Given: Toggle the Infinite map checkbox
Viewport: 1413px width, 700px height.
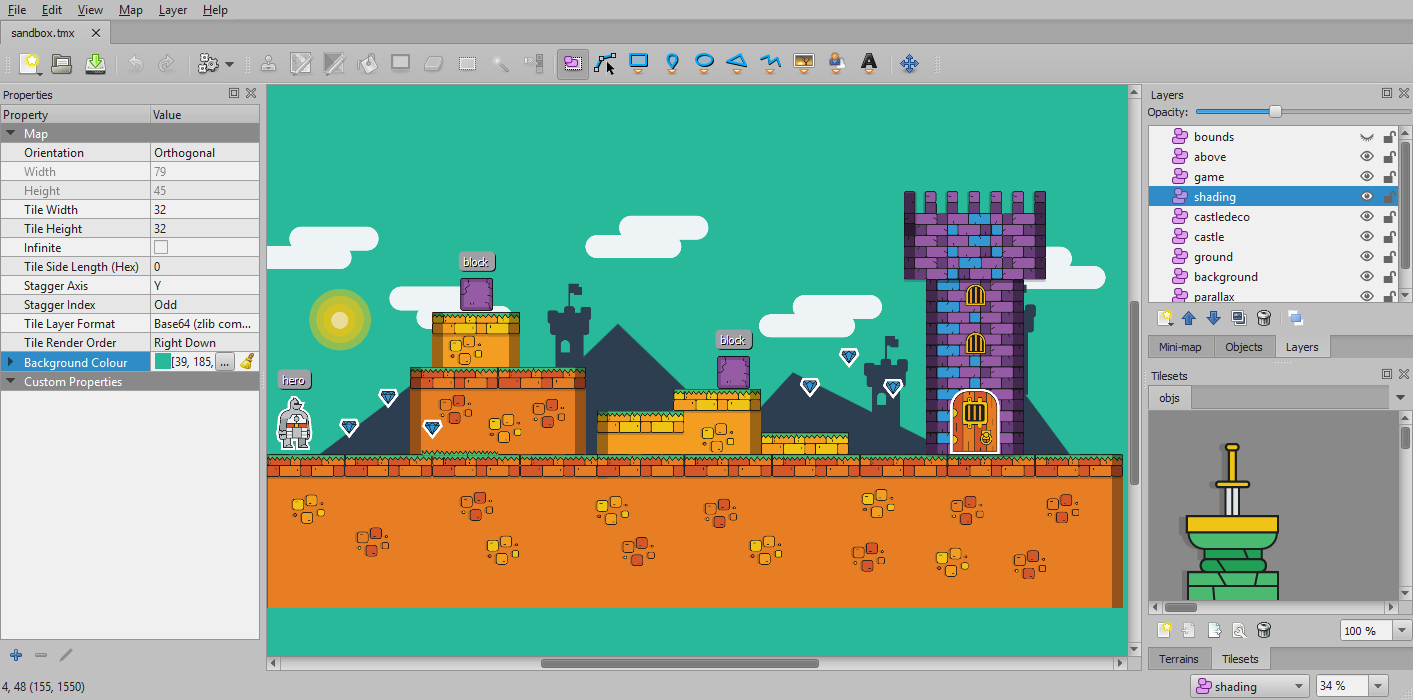Looking at the screenshot, I should 161,248.
